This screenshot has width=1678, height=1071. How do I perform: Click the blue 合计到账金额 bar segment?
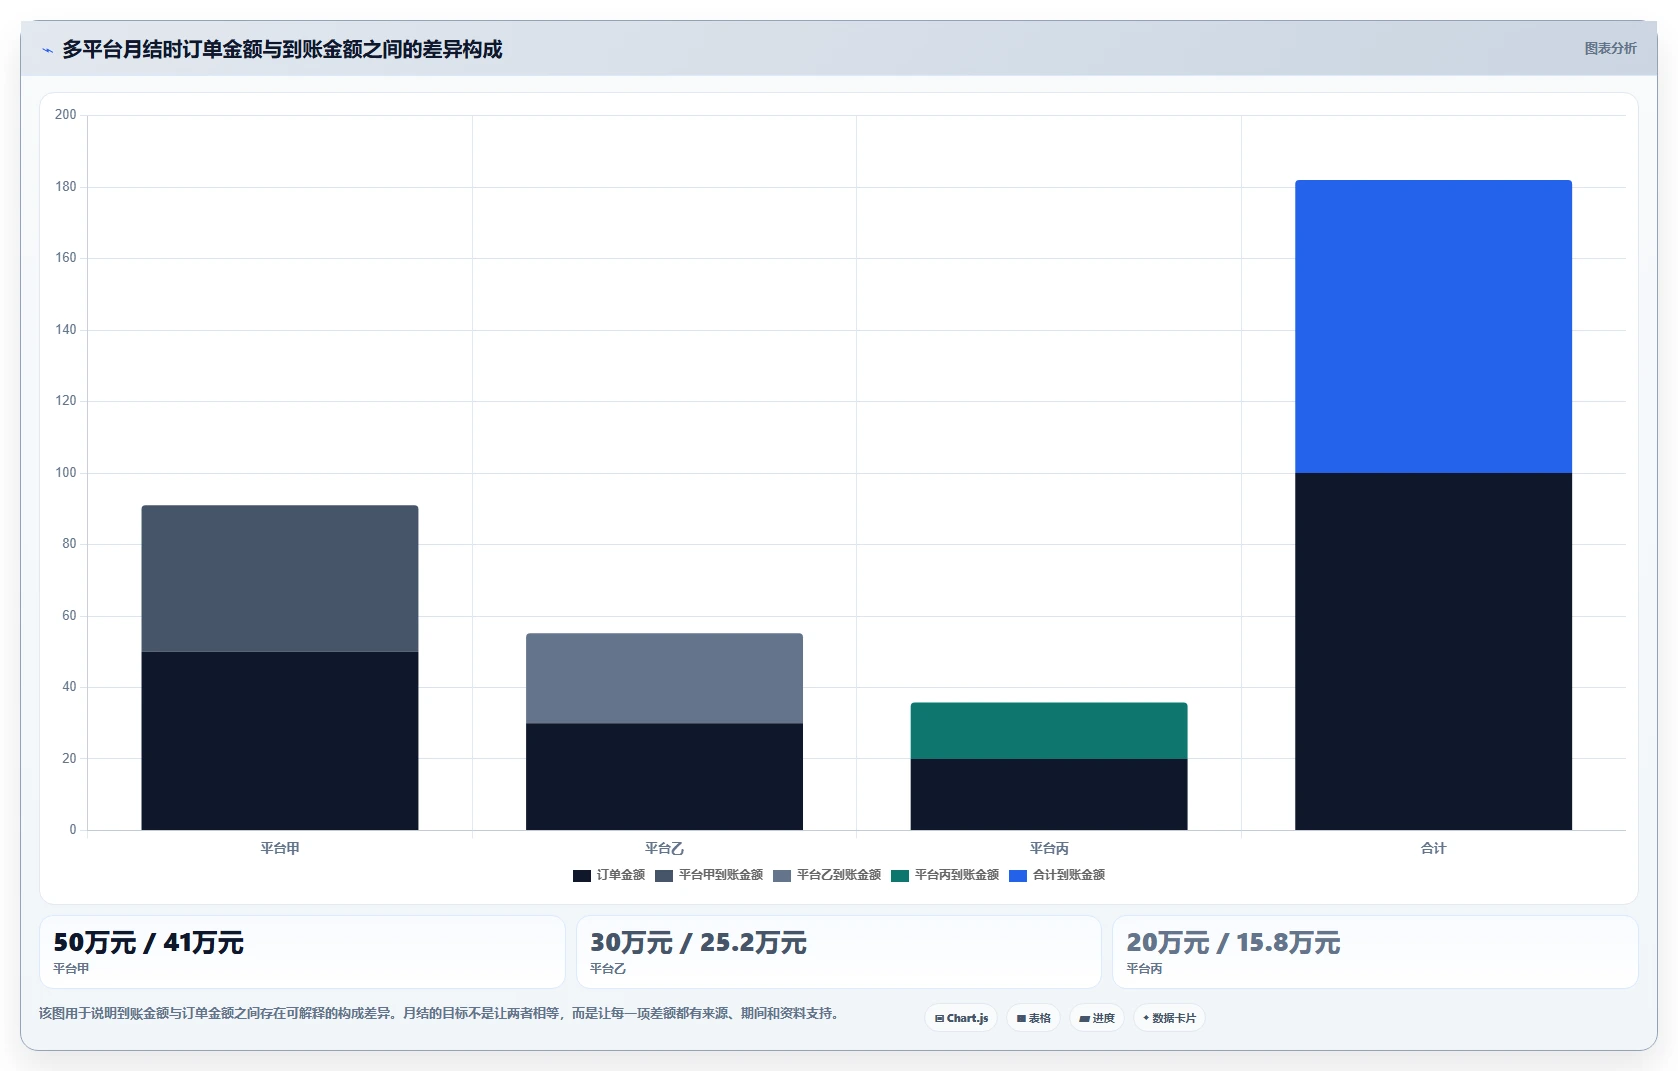[x=1433, y=326]
